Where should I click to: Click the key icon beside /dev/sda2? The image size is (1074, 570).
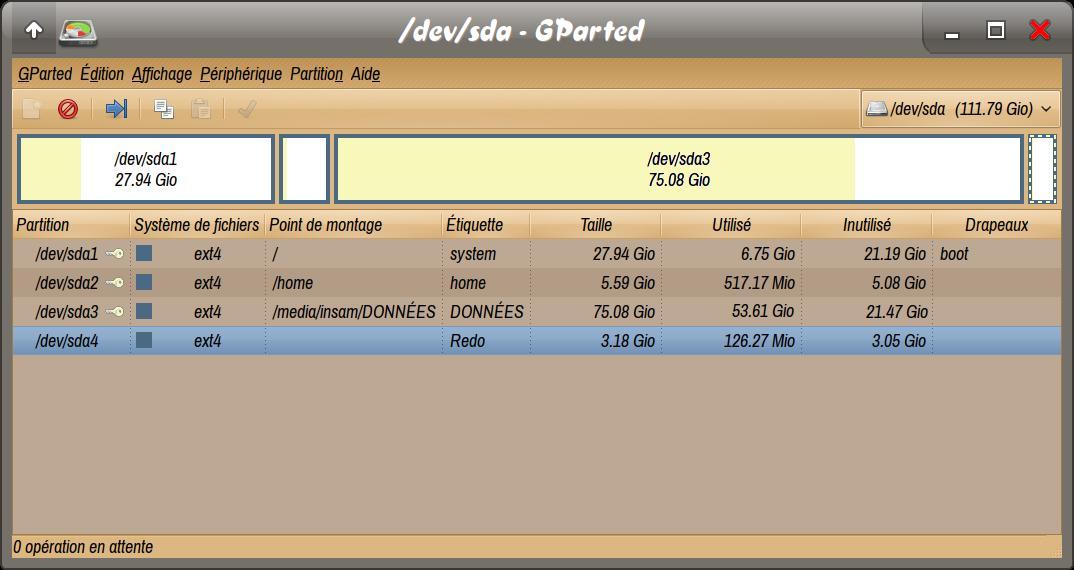115,282
